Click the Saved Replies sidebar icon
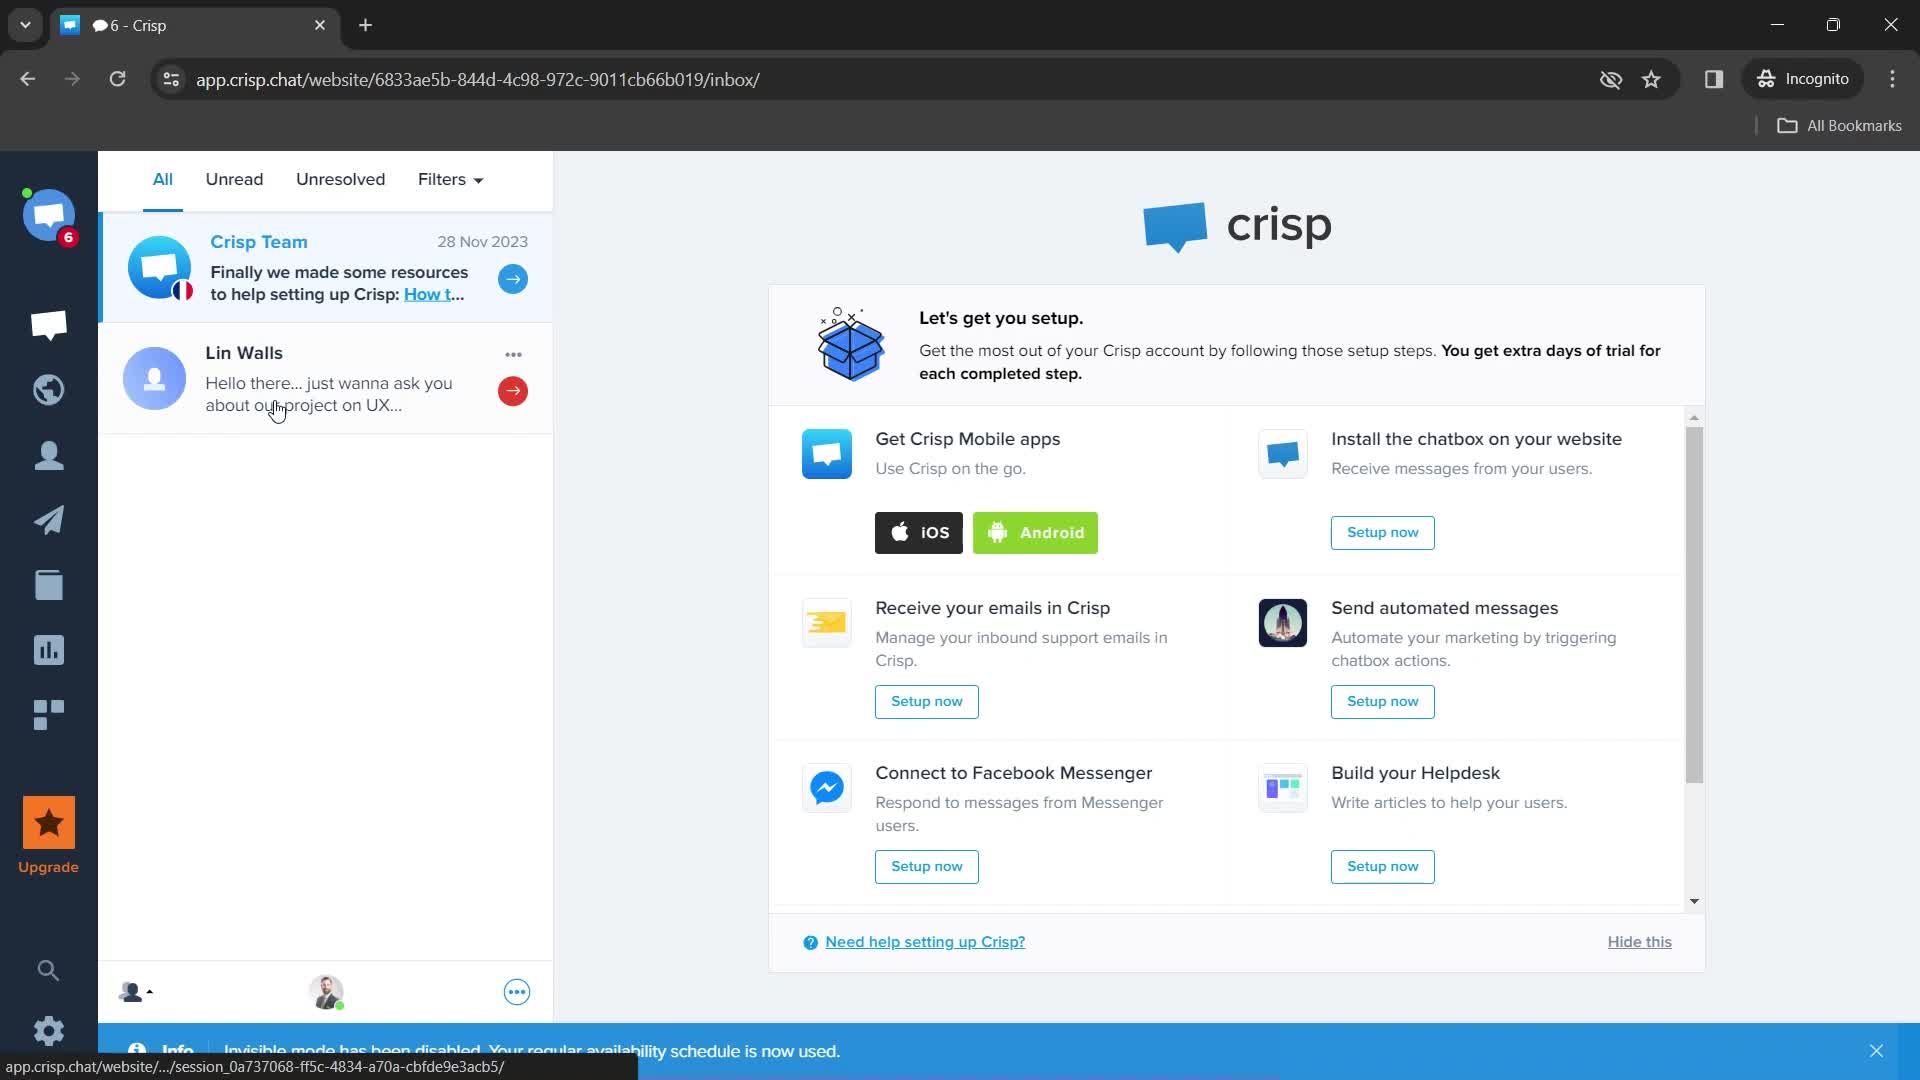 49,584
